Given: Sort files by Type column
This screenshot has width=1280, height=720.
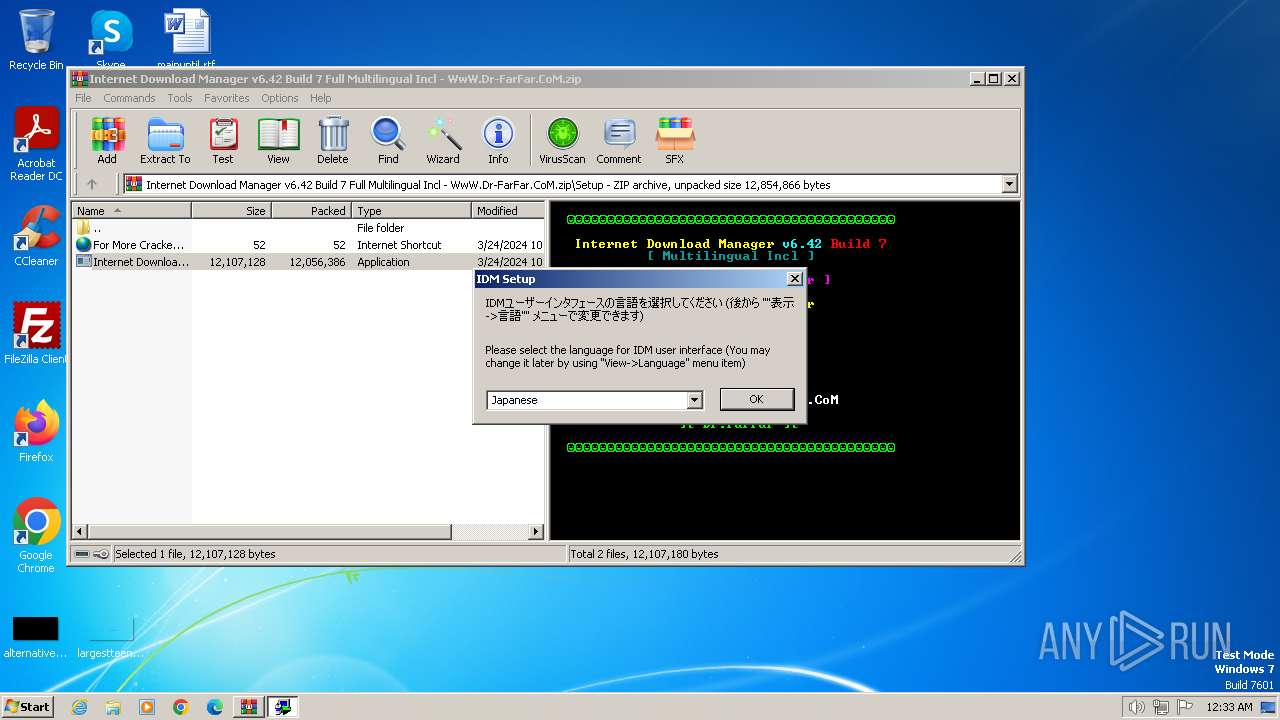Looking at the screenshot, I should click(411, 210).
